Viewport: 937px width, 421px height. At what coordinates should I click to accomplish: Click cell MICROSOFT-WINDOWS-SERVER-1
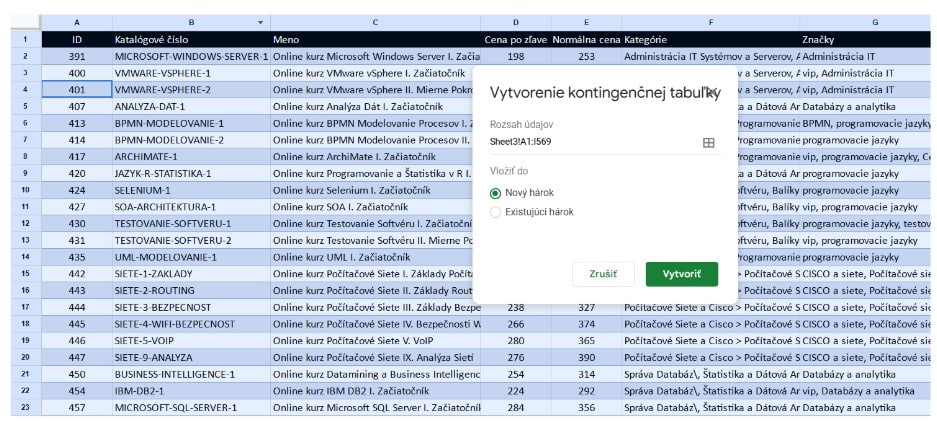point(191,56)
